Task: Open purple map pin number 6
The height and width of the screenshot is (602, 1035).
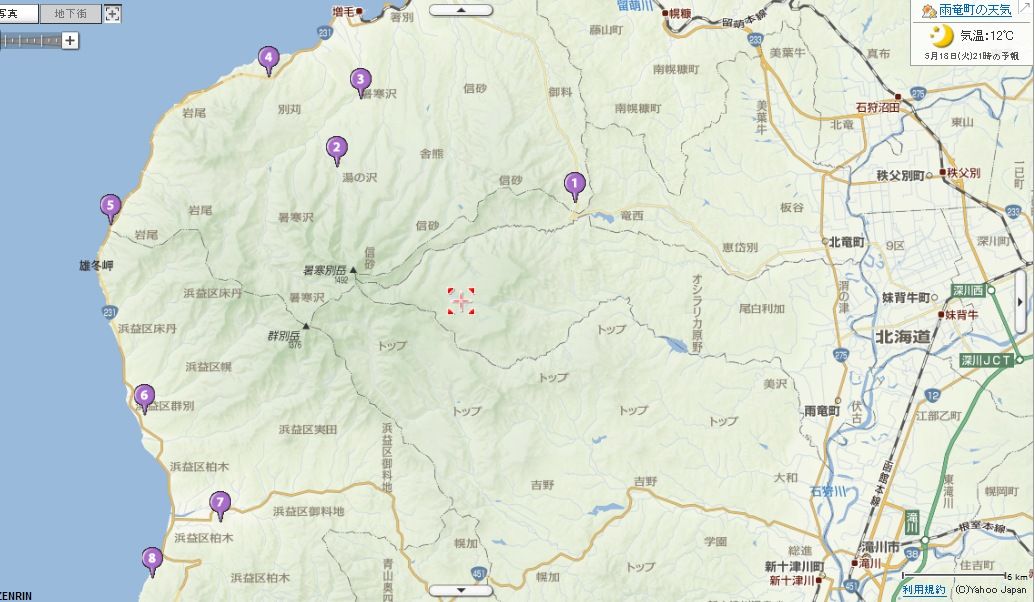Action: [144, 397]
